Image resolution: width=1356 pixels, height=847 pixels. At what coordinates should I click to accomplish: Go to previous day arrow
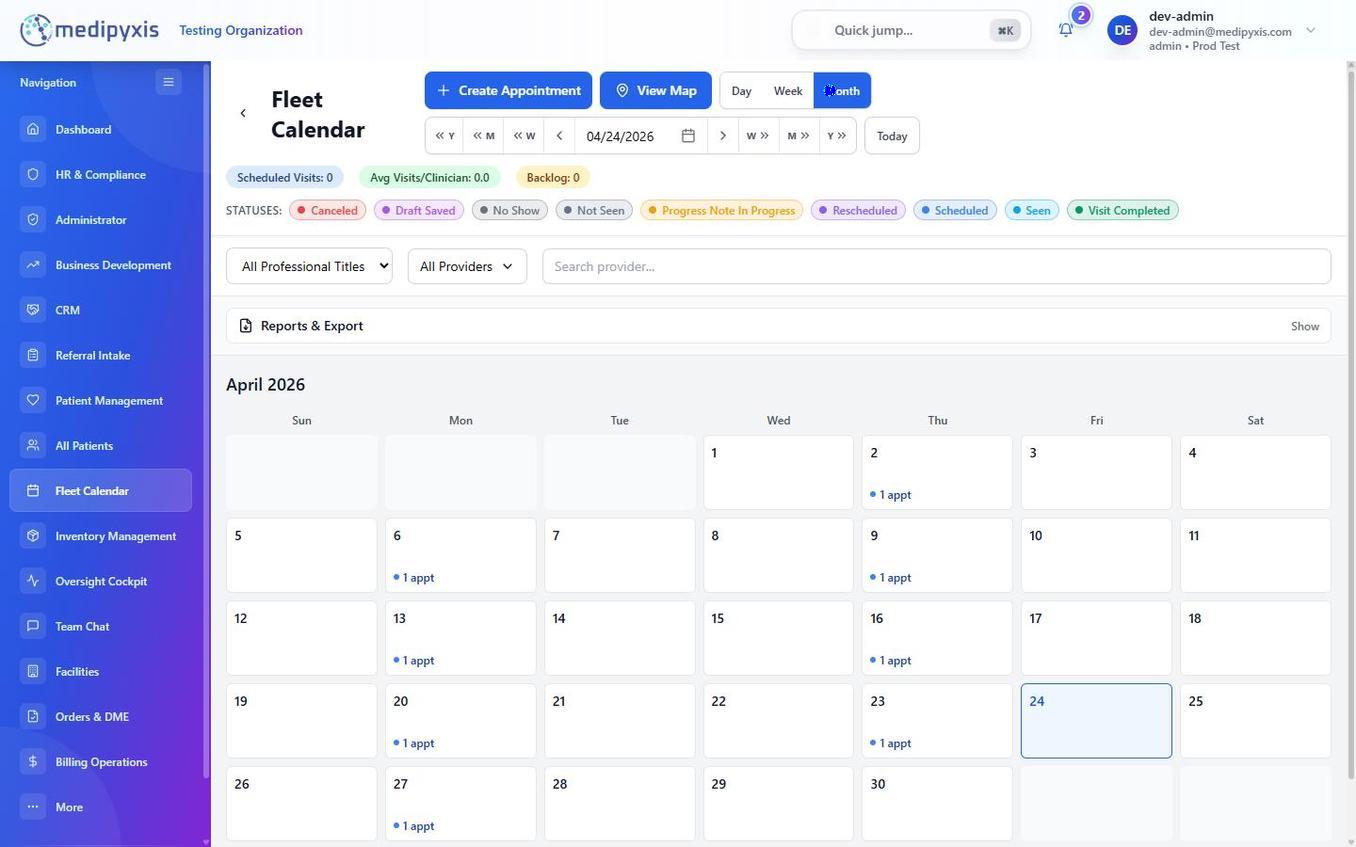point(559,136)
